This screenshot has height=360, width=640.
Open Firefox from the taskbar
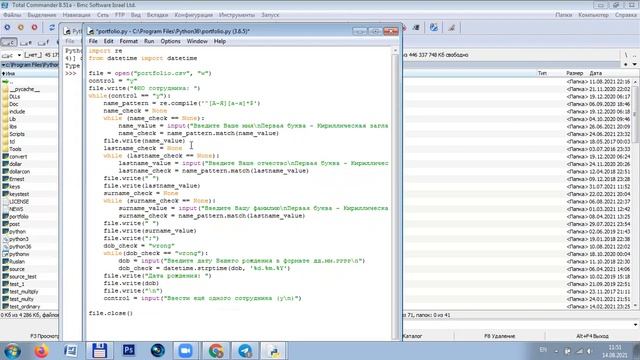(x=41, y=351)
